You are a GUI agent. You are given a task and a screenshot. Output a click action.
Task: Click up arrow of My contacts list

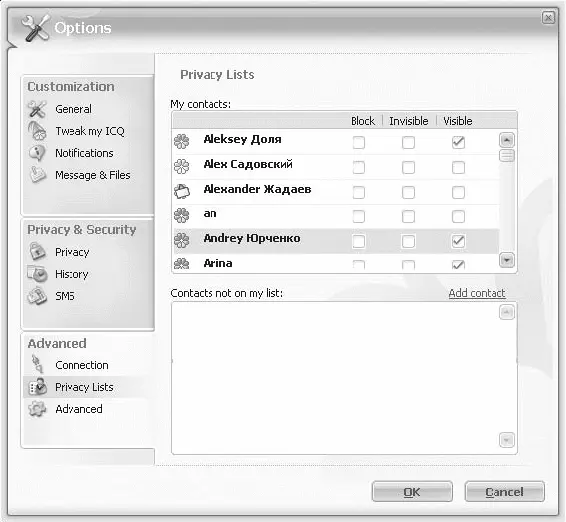(506, 140)
